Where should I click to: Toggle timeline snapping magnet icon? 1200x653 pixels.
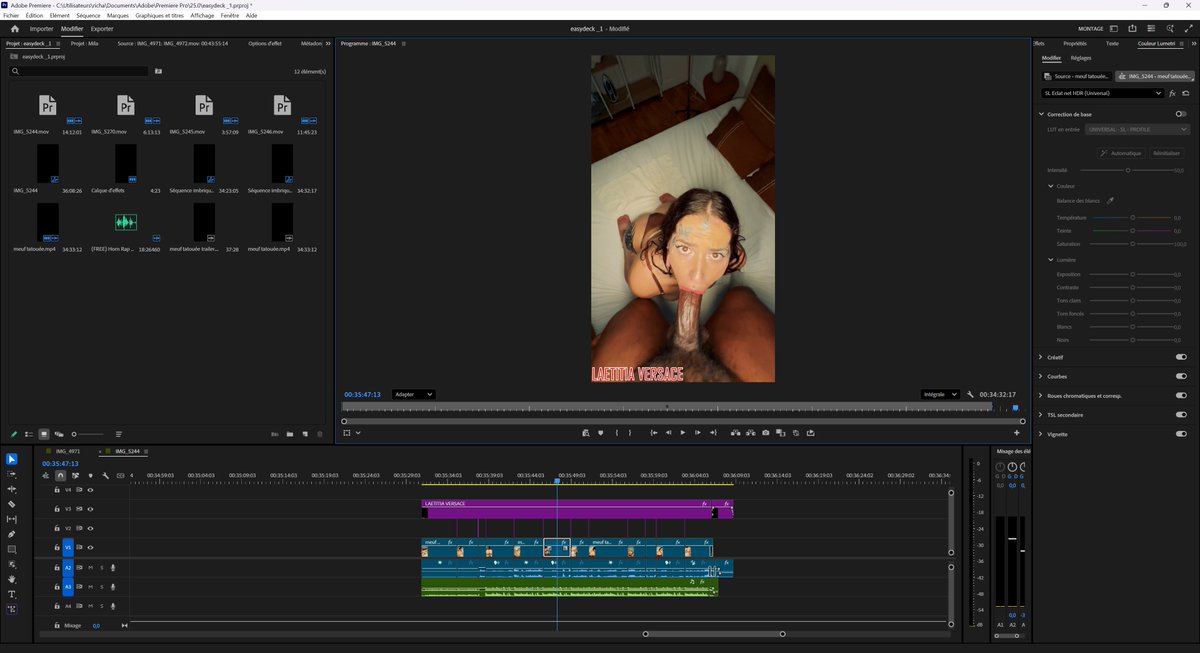tap(60, 475)
